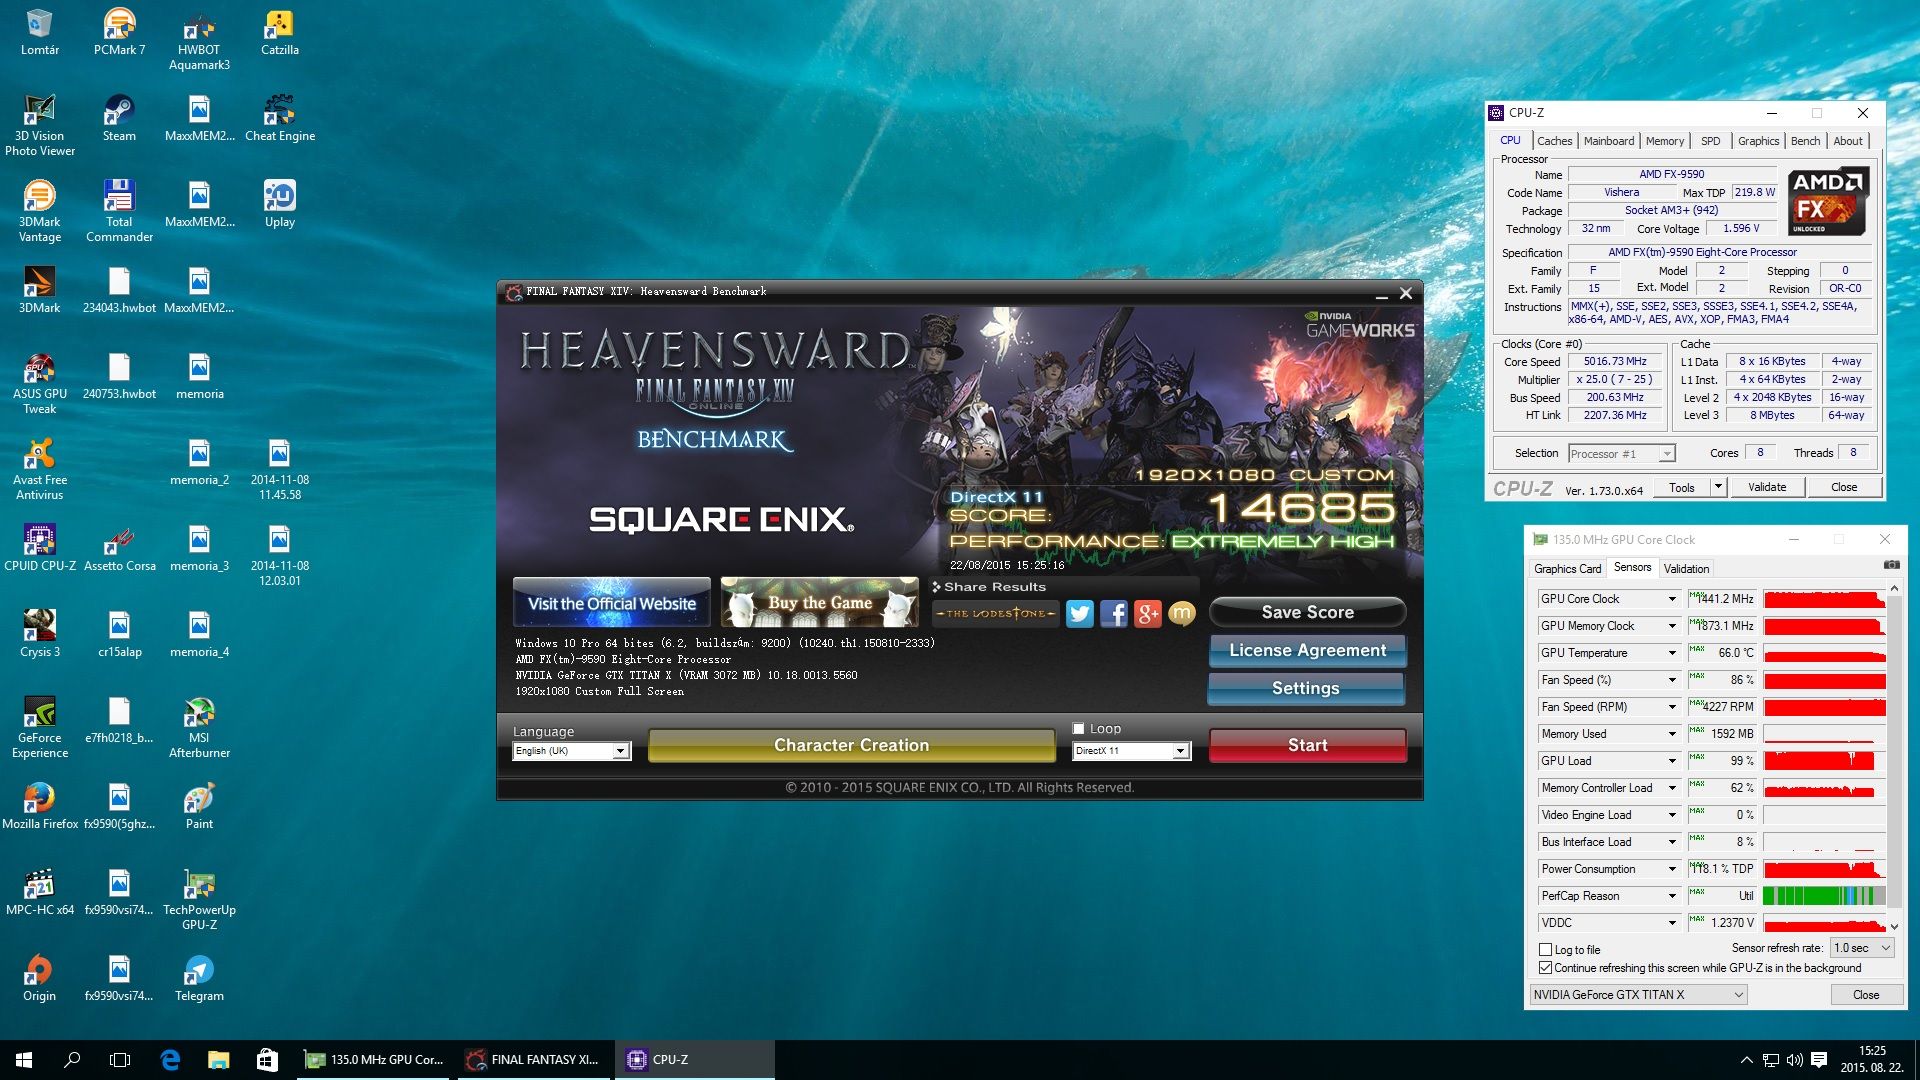Open Language dropdown in benchmark
Viewport: 1920px width, 1080px height.
[572, 751]
